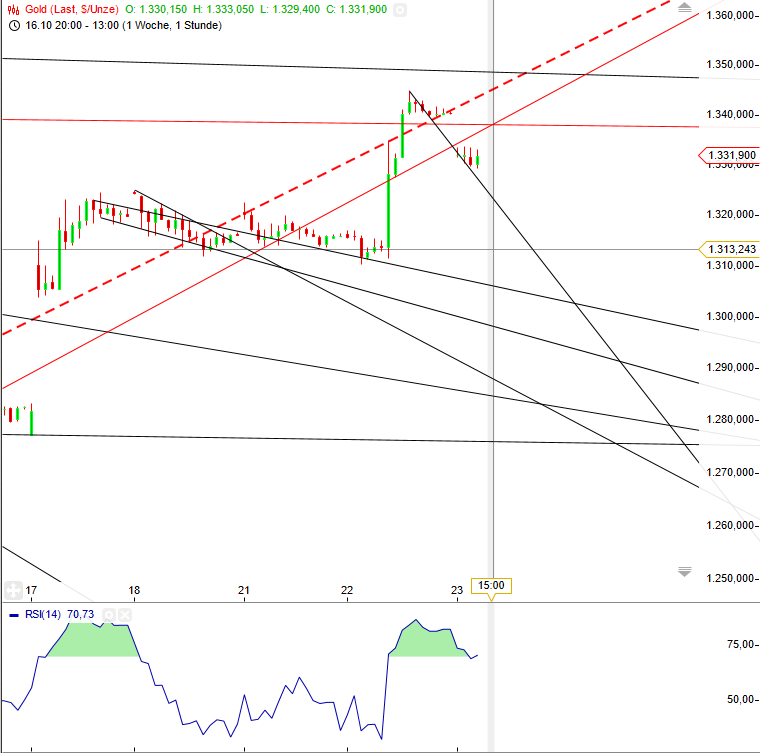Click the 15:00 time marker on the axis
760x753 pixels.
click(491, 585)
